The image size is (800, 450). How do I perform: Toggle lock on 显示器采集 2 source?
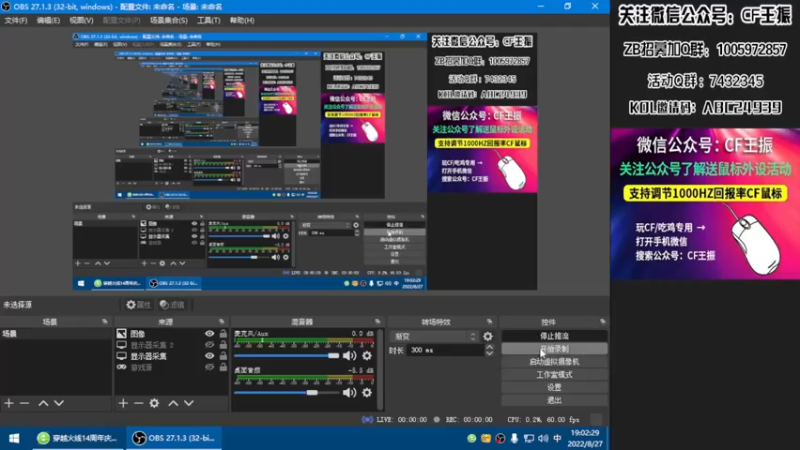pos(223,345)
